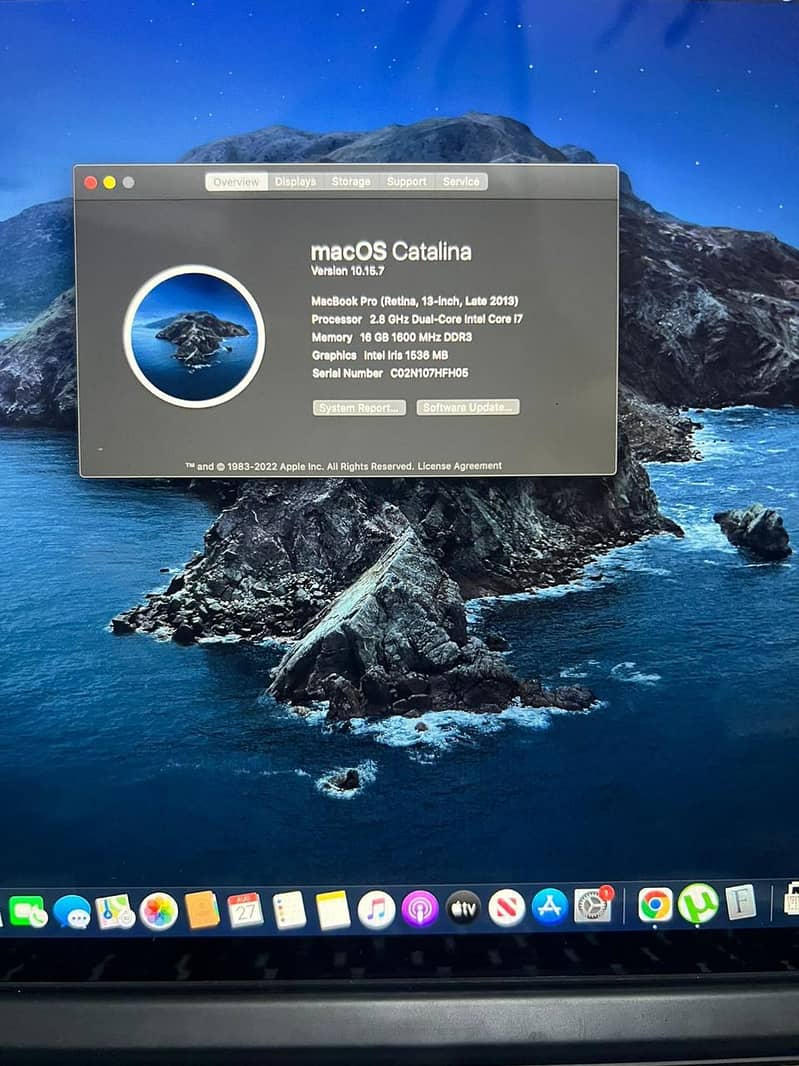Launch Google Chrome from the Dock
799x1066 pixels.
tap(655, 904)
